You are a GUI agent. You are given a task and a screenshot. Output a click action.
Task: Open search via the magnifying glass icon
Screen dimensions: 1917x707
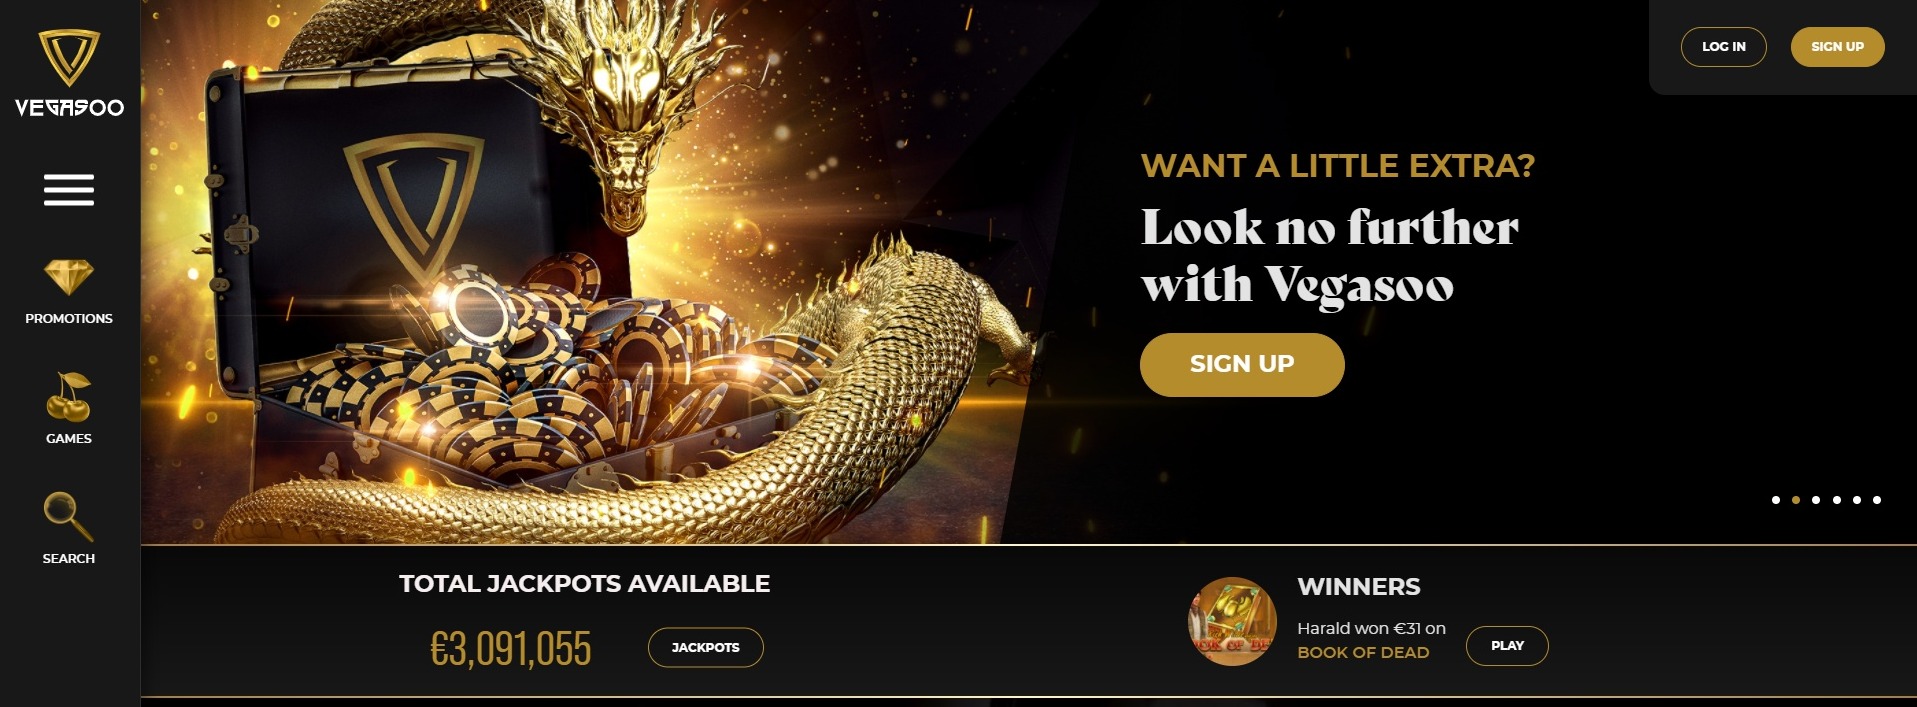pyautogui.click(x=69, y=516)
